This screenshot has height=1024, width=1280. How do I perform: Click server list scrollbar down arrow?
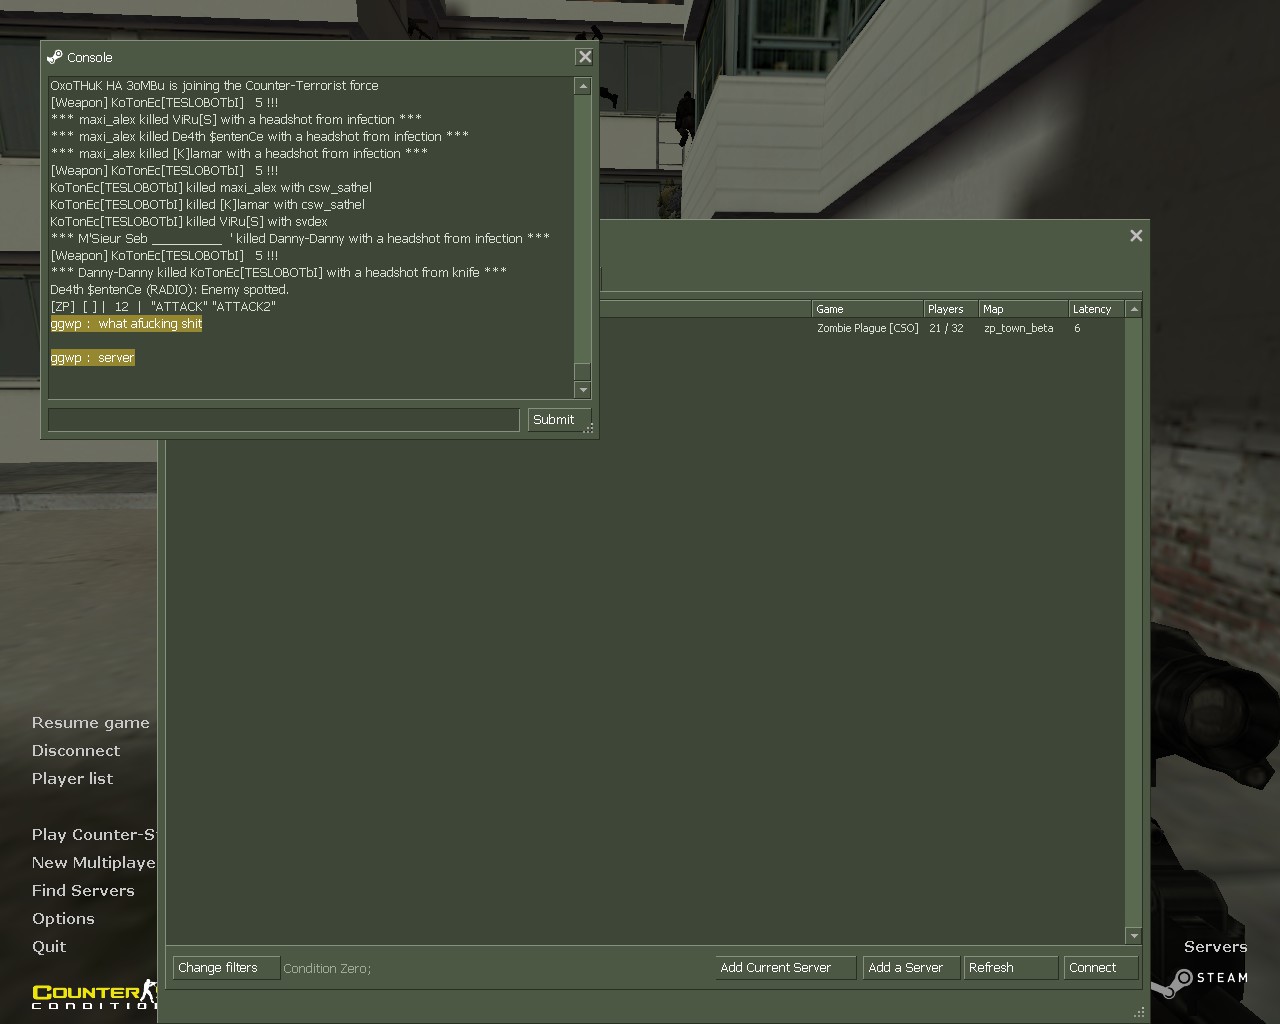click(x=1133, y=936)
